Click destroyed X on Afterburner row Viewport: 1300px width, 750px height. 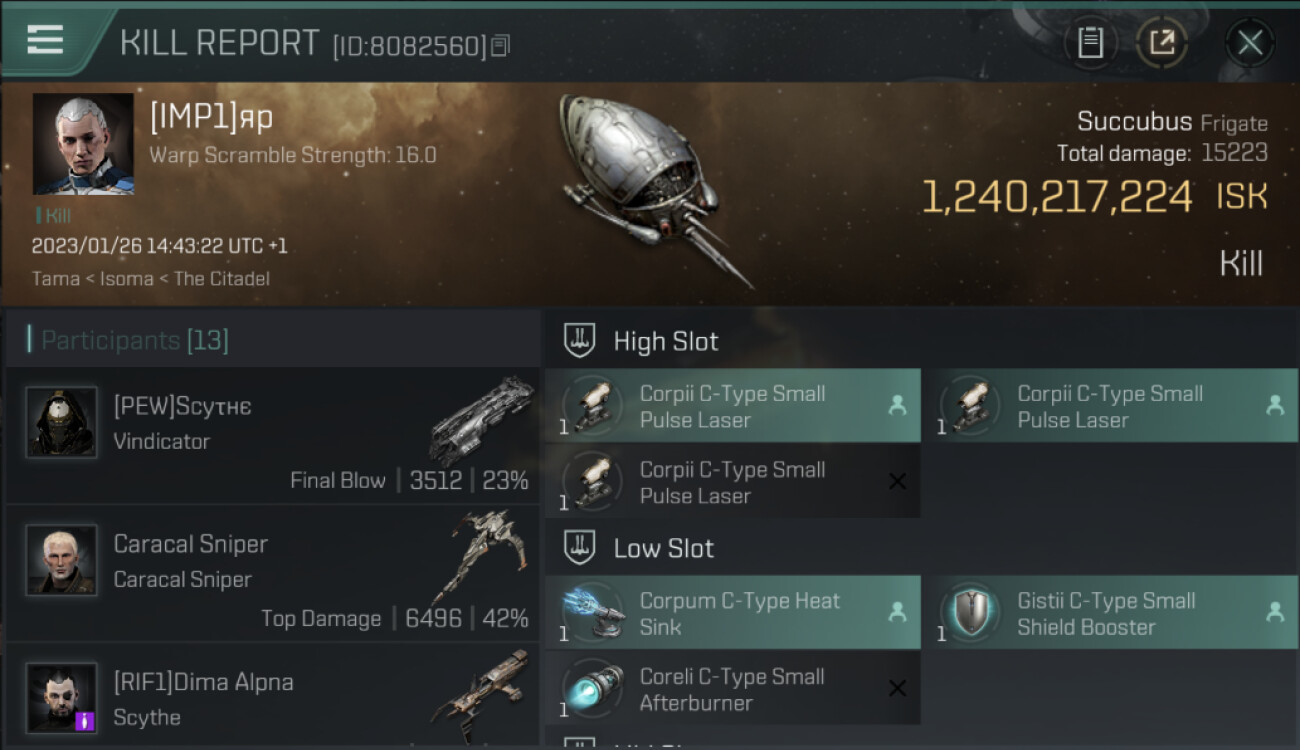click(897, 688)
